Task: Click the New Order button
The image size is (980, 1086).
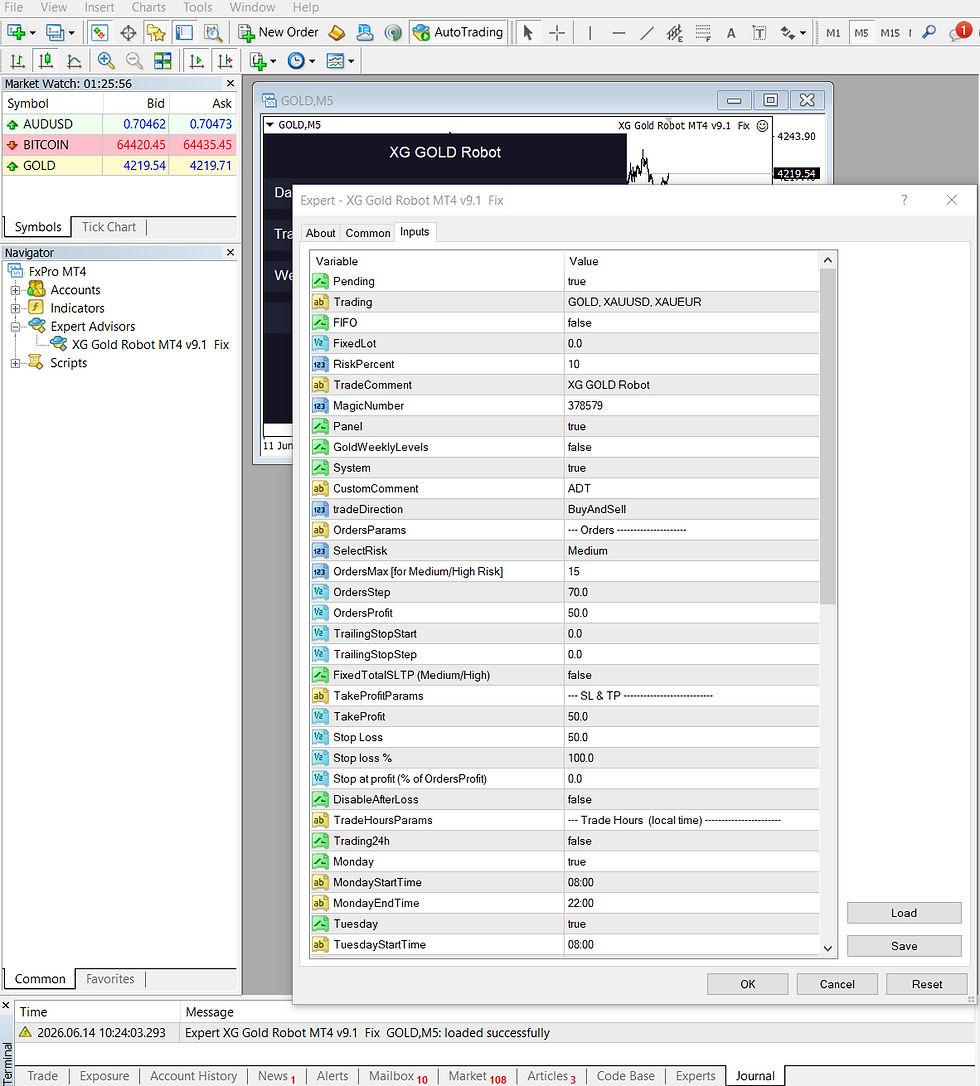Action: pyautogui.click(x=278, y=33)
